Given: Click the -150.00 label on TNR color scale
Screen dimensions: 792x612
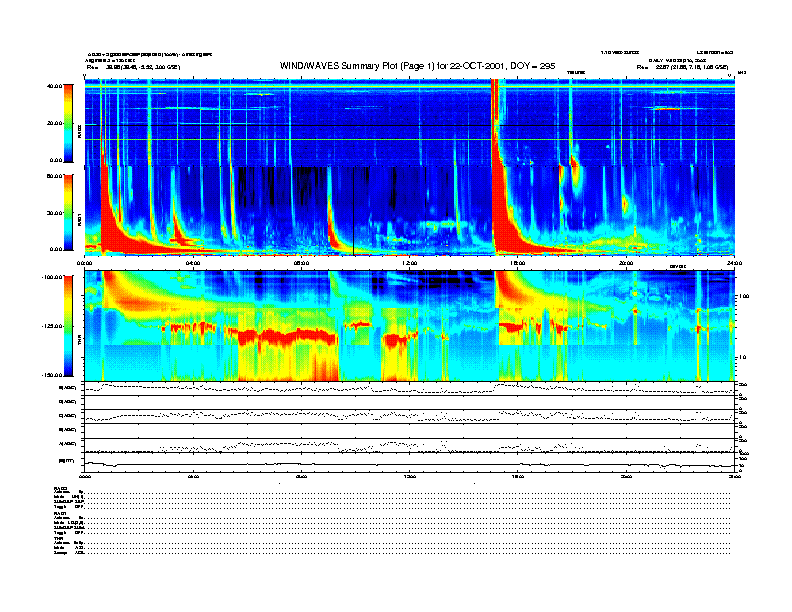Looking at the screenshot, I should click(x=52, y=375).
